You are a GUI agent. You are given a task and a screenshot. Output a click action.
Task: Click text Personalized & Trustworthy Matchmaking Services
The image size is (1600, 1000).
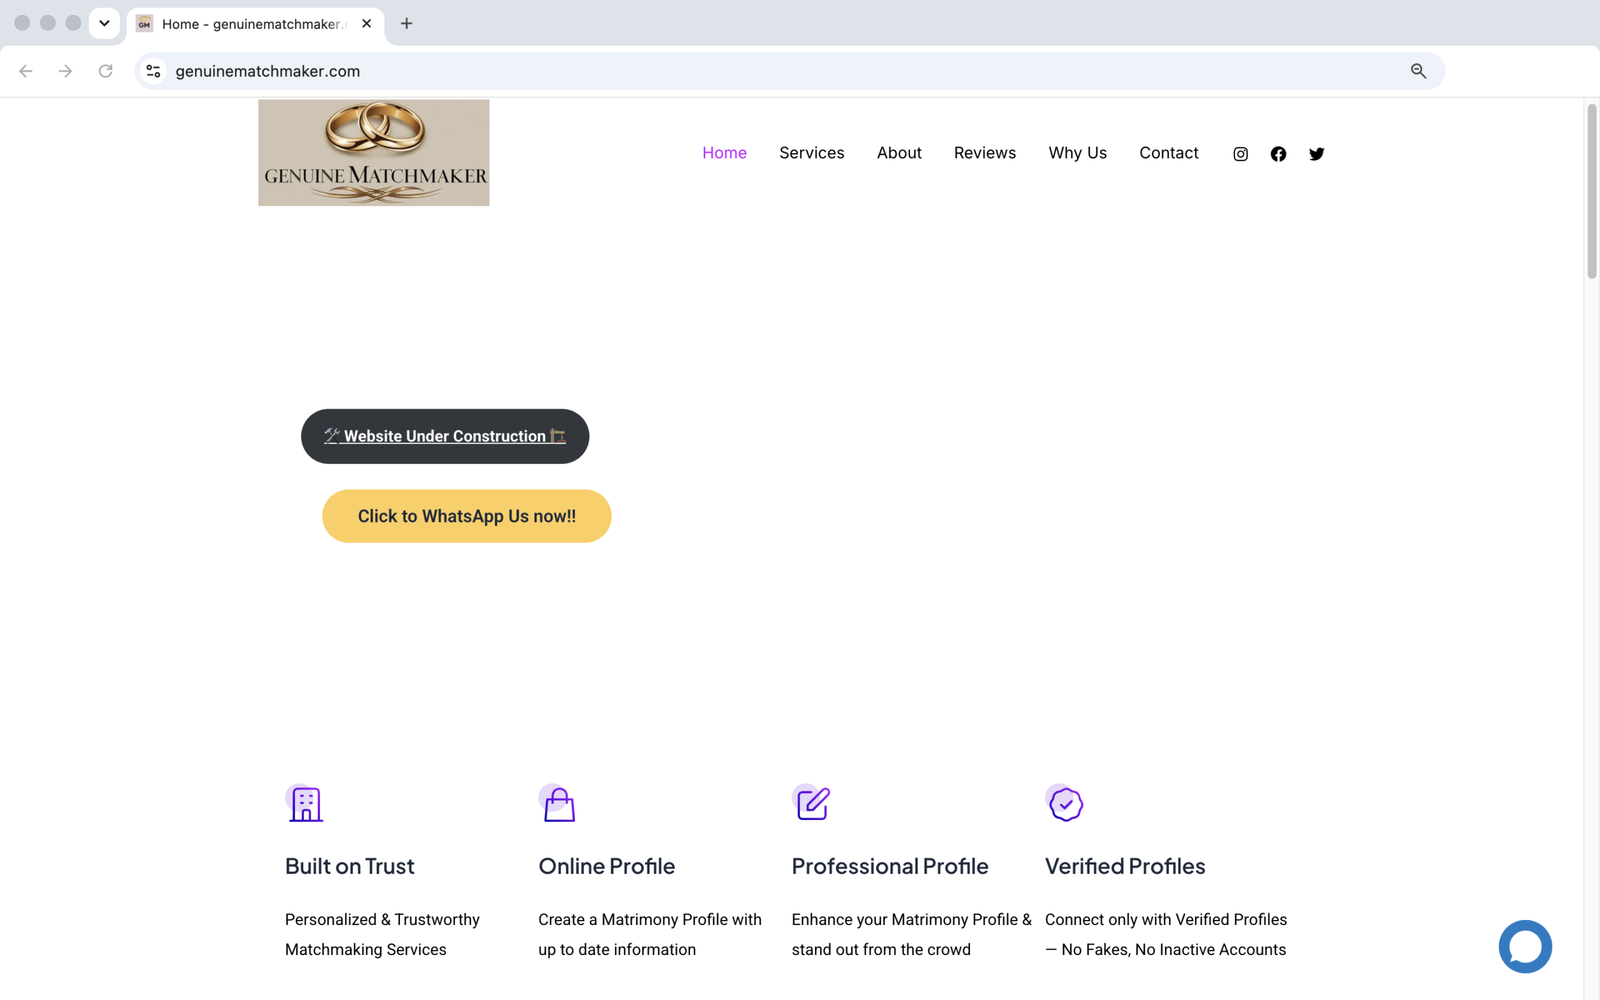pyautogui.click(x=382, y=934)
